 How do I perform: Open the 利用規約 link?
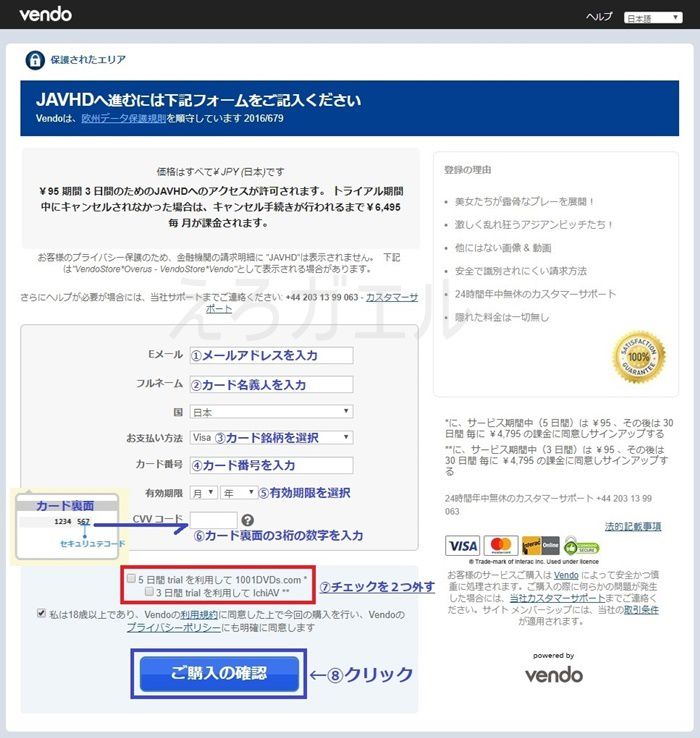(199, 615)
